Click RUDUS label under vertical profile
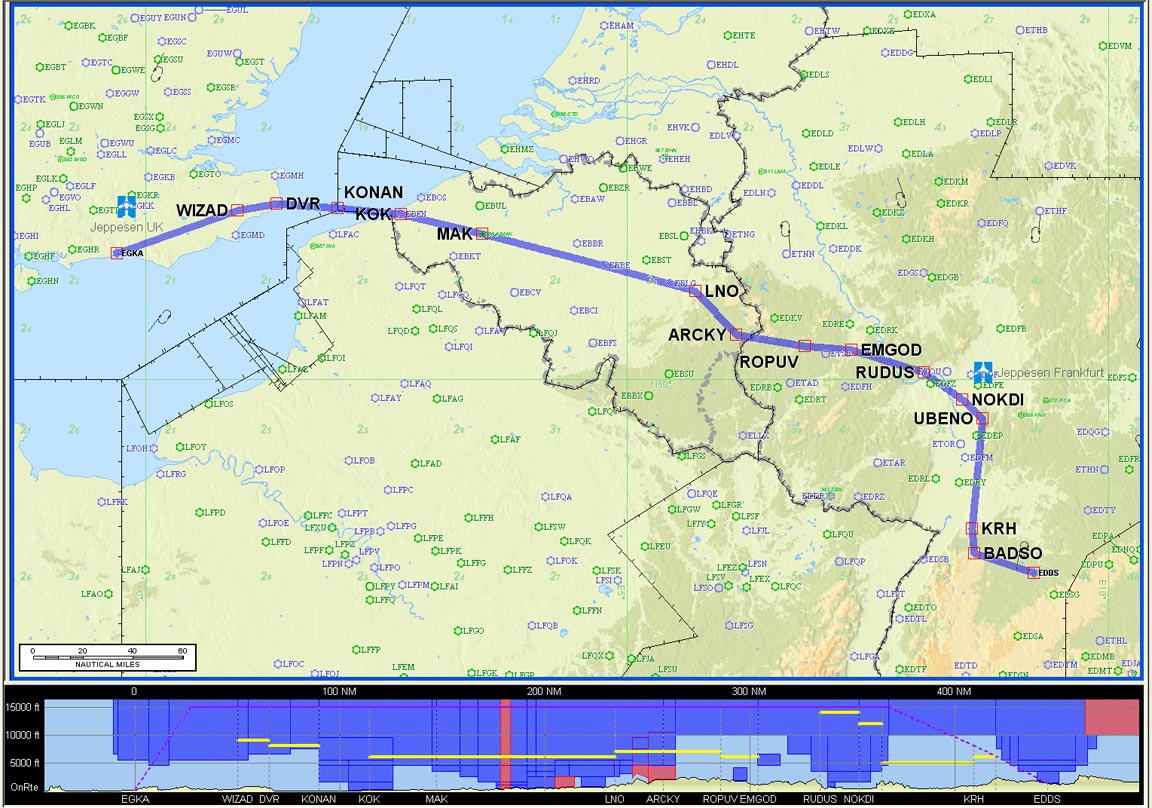The width and height of the screenshot is (1152, 808). (x=820, y=799)
